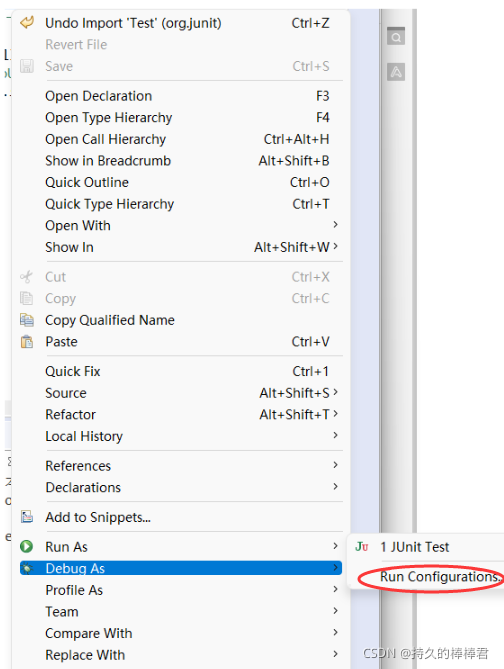The image size is (504, 669).
Task: Expand the Compare With submenu arrow
Action: click(x=335, y=632)
